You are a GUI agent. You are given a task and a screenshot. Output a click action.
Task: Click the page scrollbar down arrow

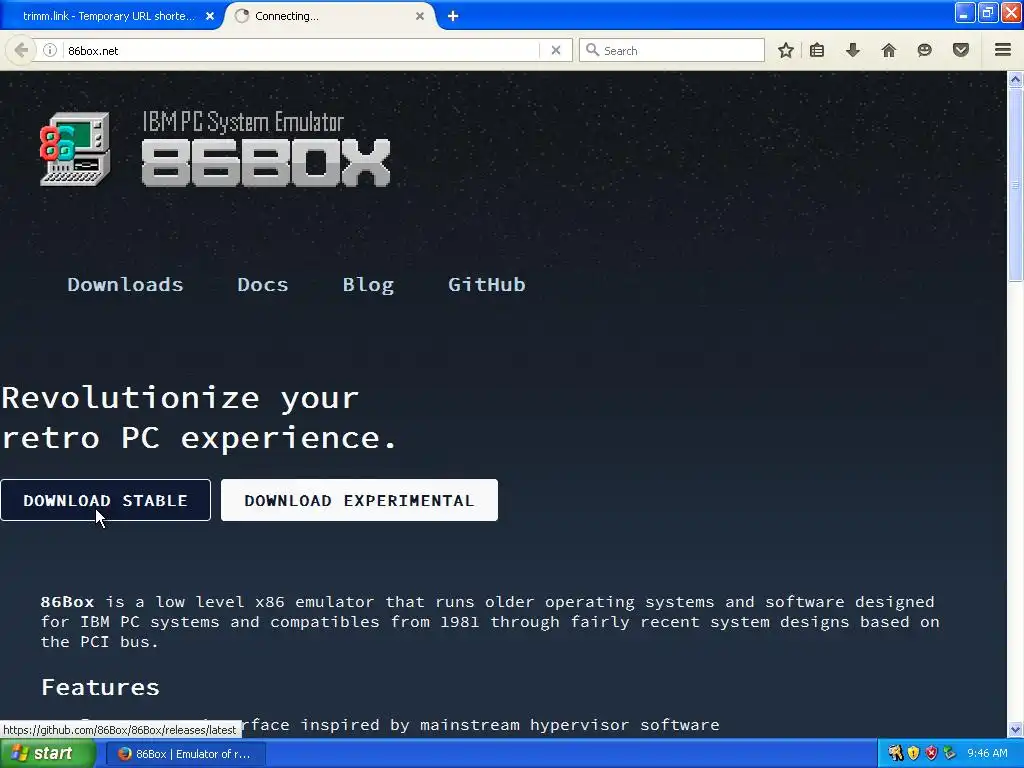point(1016,729)
